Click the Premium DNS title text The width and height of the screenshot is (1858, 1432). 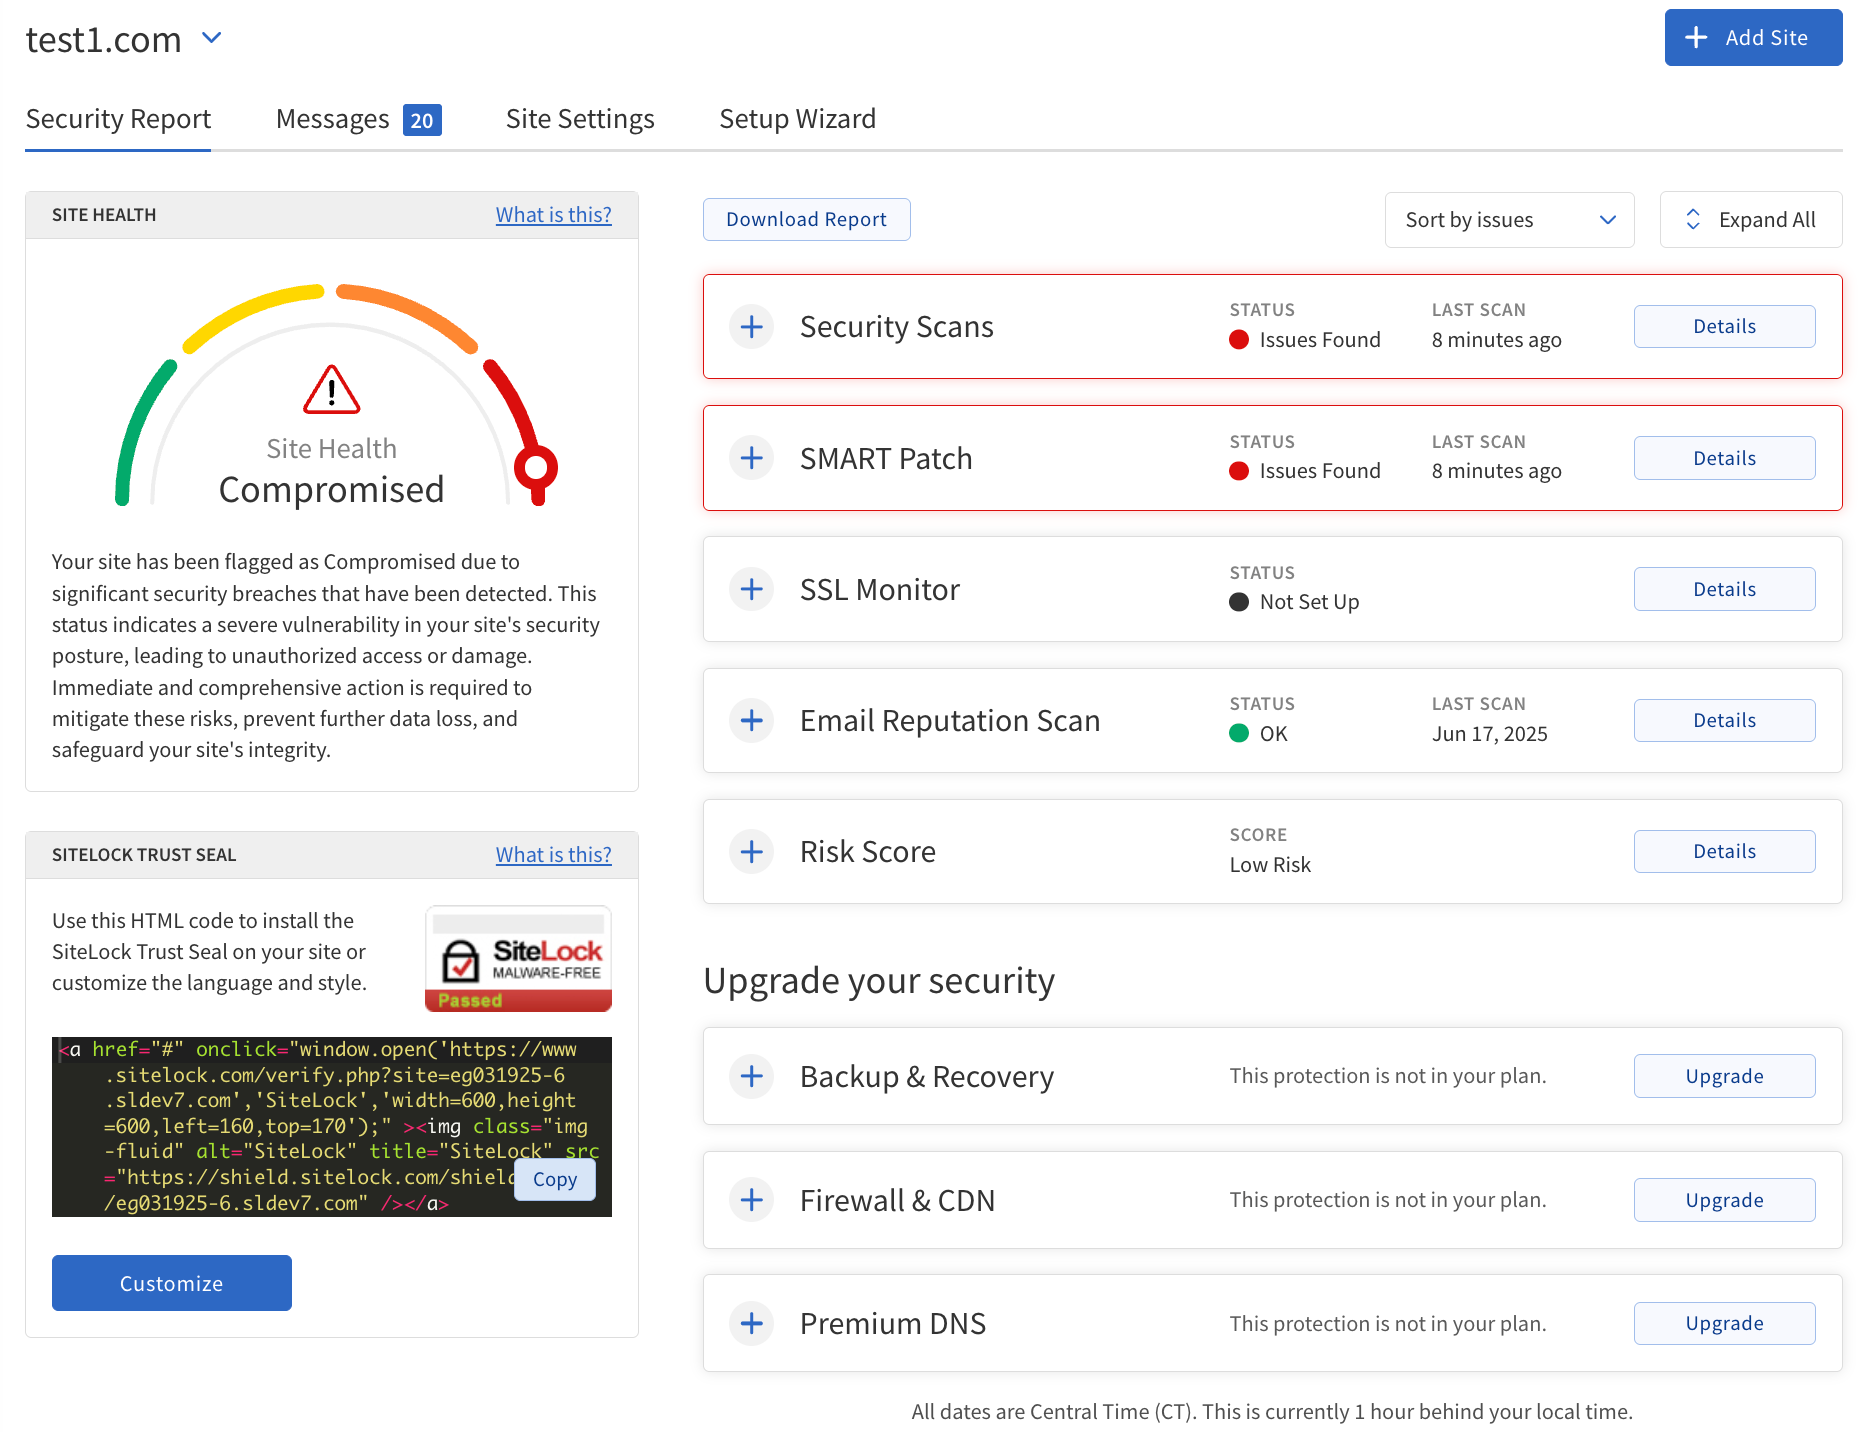(893, 1324)
